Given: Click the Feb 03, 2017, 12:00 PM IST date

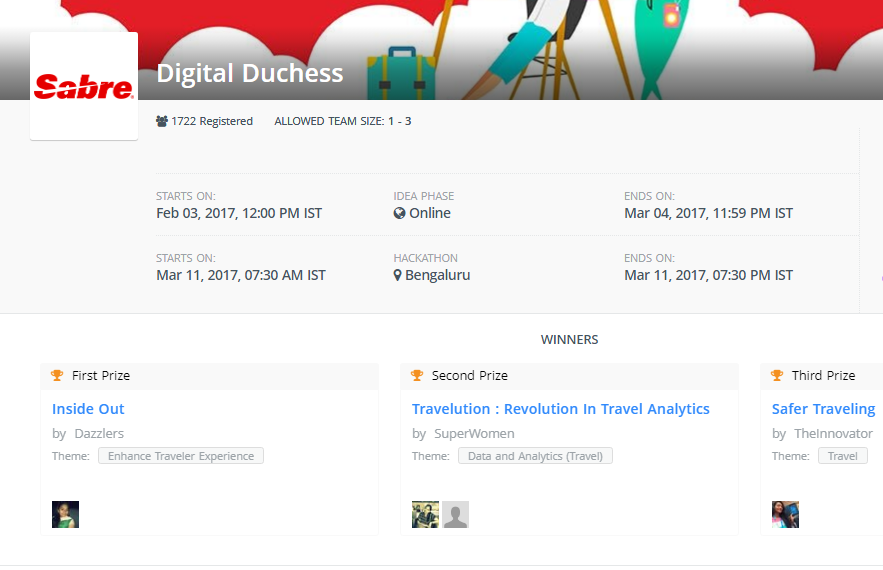Looking at the screenshot, I should 239,213.
